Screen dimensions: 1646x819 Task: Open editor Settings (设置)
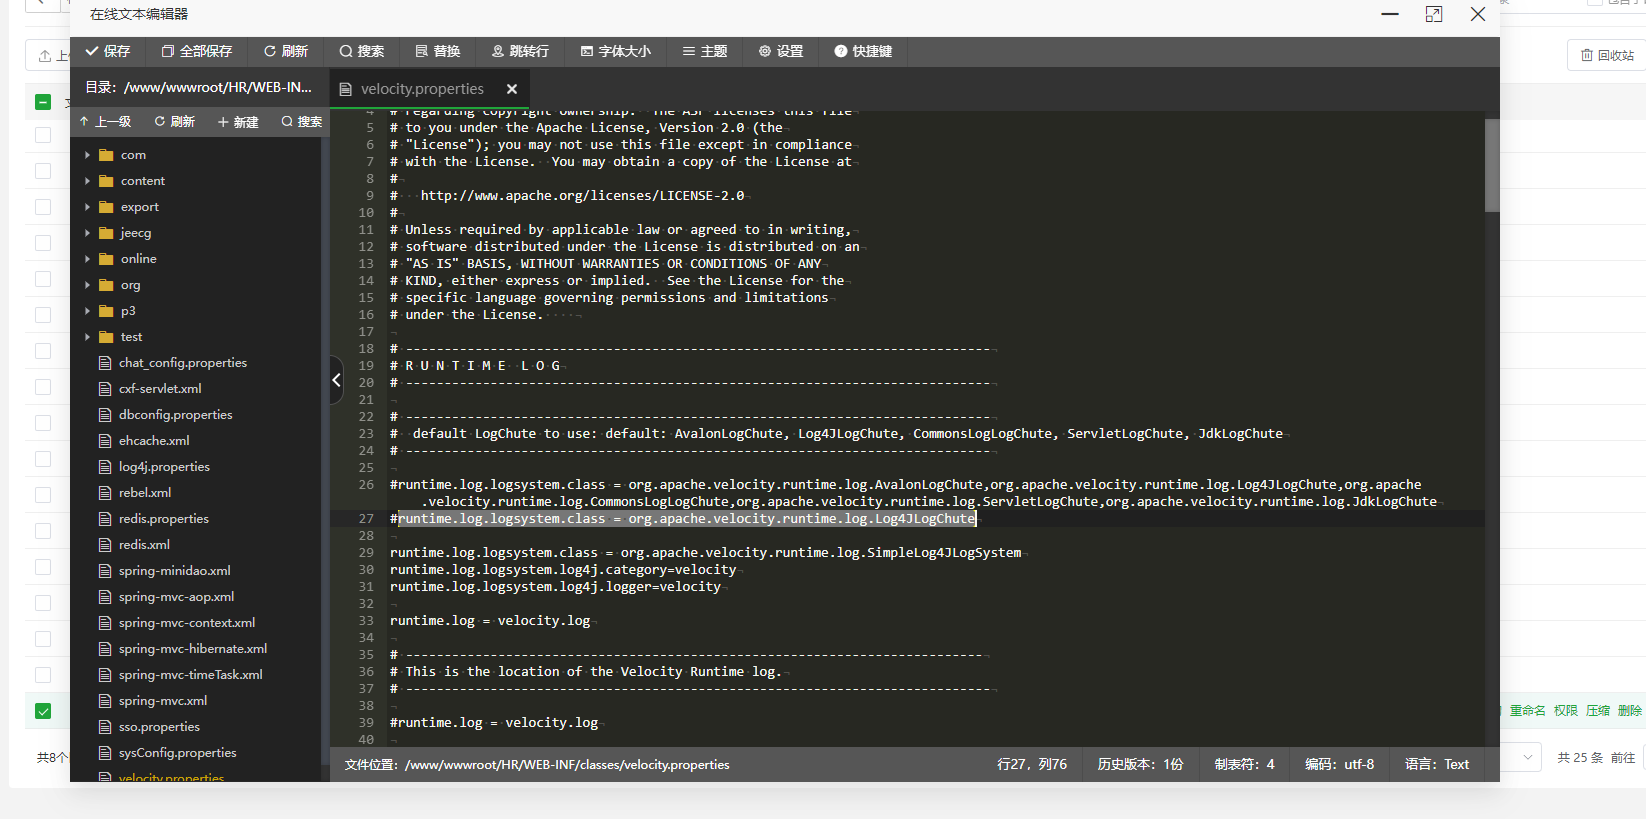[781, 51]
